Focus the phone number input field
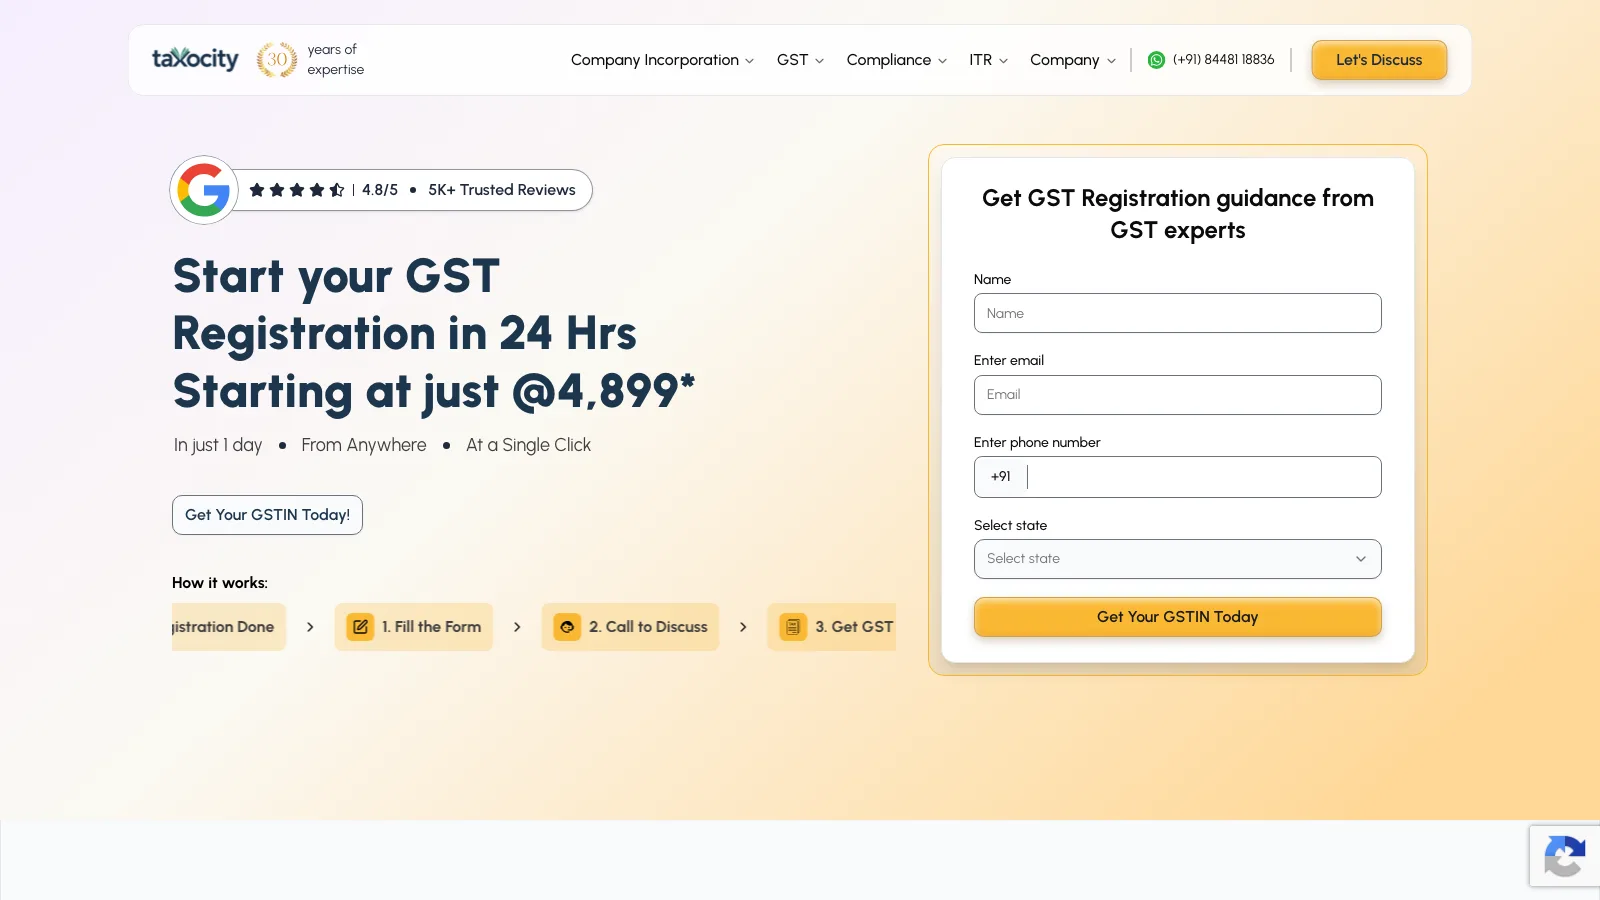 pos(1204,477)
